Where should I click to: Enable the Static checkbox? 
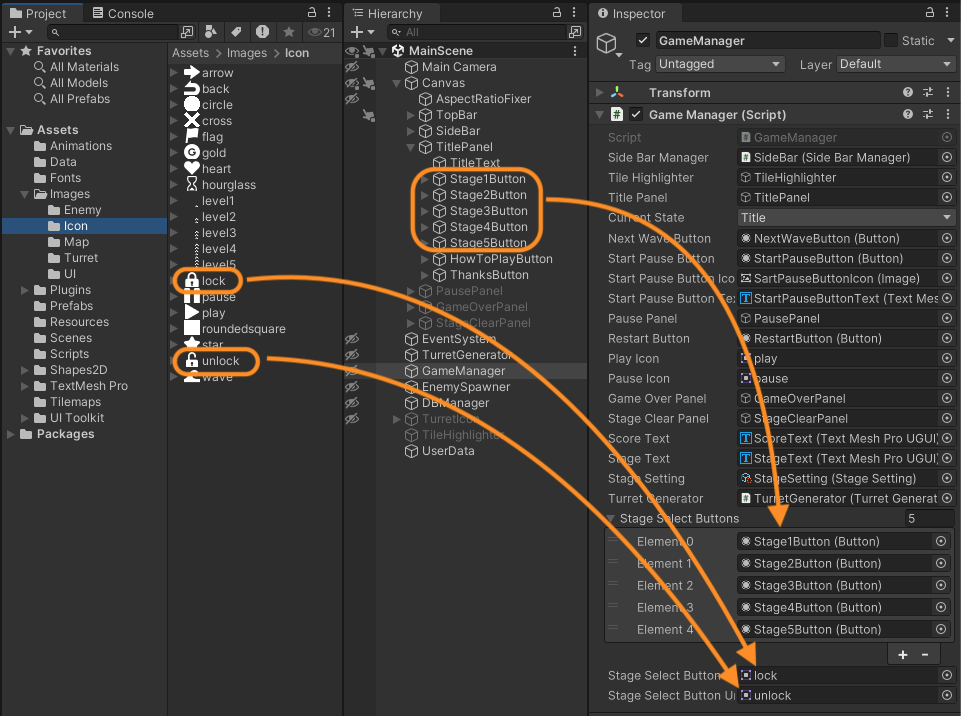click(891, 40)
